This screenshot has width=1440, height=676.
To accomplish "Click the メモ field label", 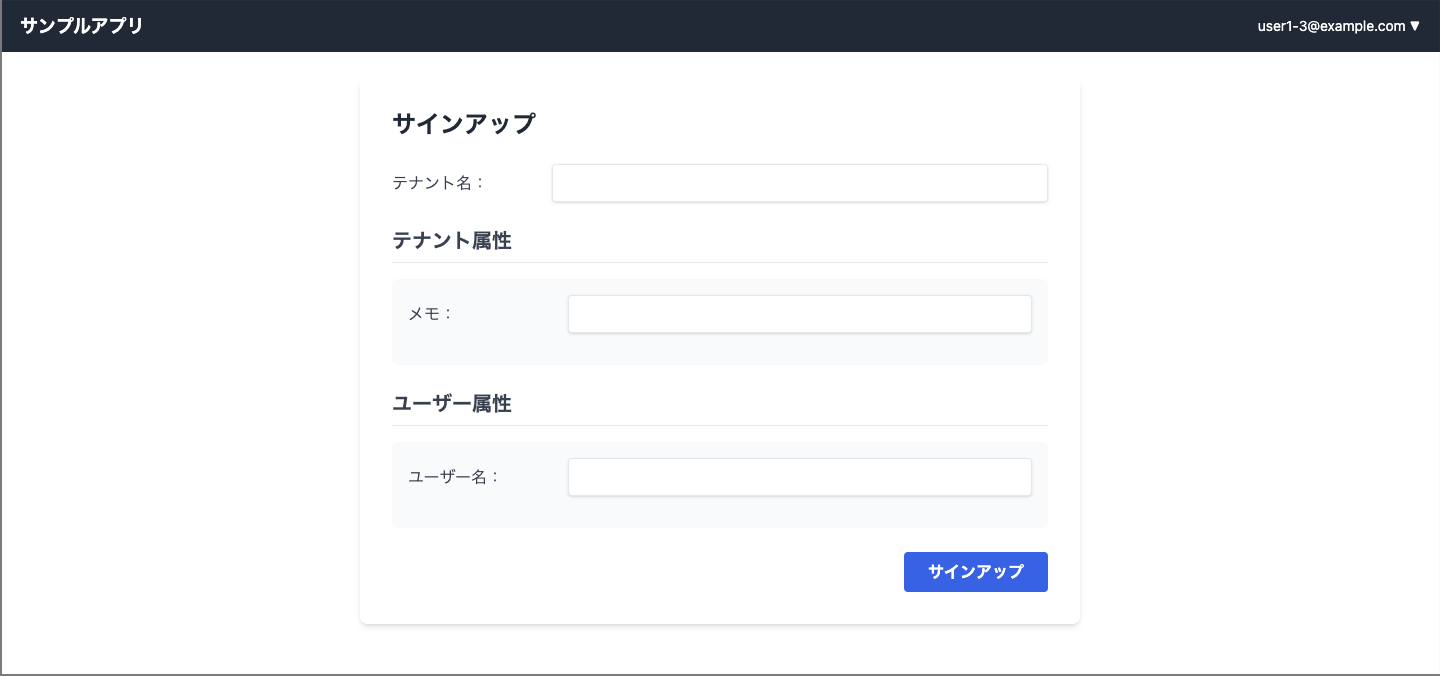I will point(431,314).
